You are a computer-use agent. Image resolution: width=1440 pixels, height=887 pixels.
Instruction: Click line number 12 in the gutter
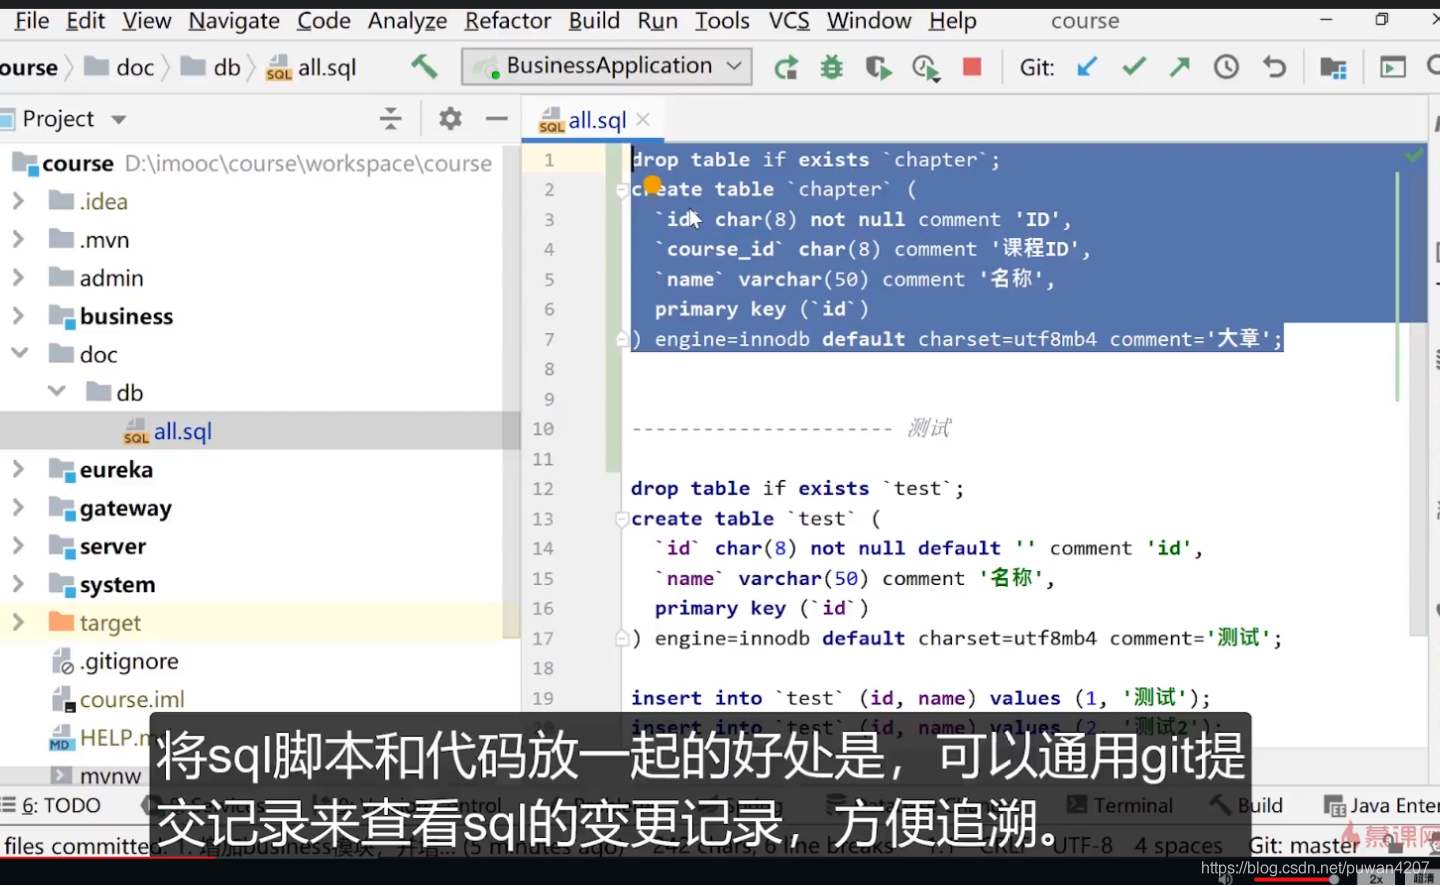(542, 489)
